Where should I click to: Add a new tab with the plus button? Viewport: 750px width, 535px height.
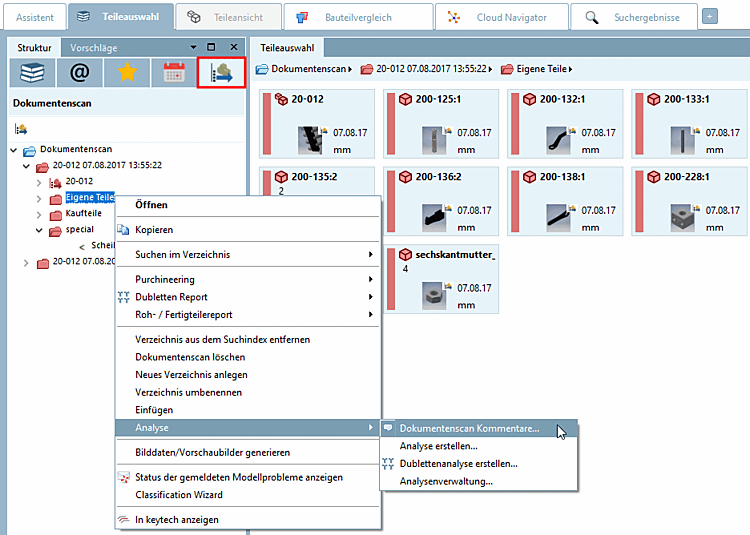click(710, 17)
